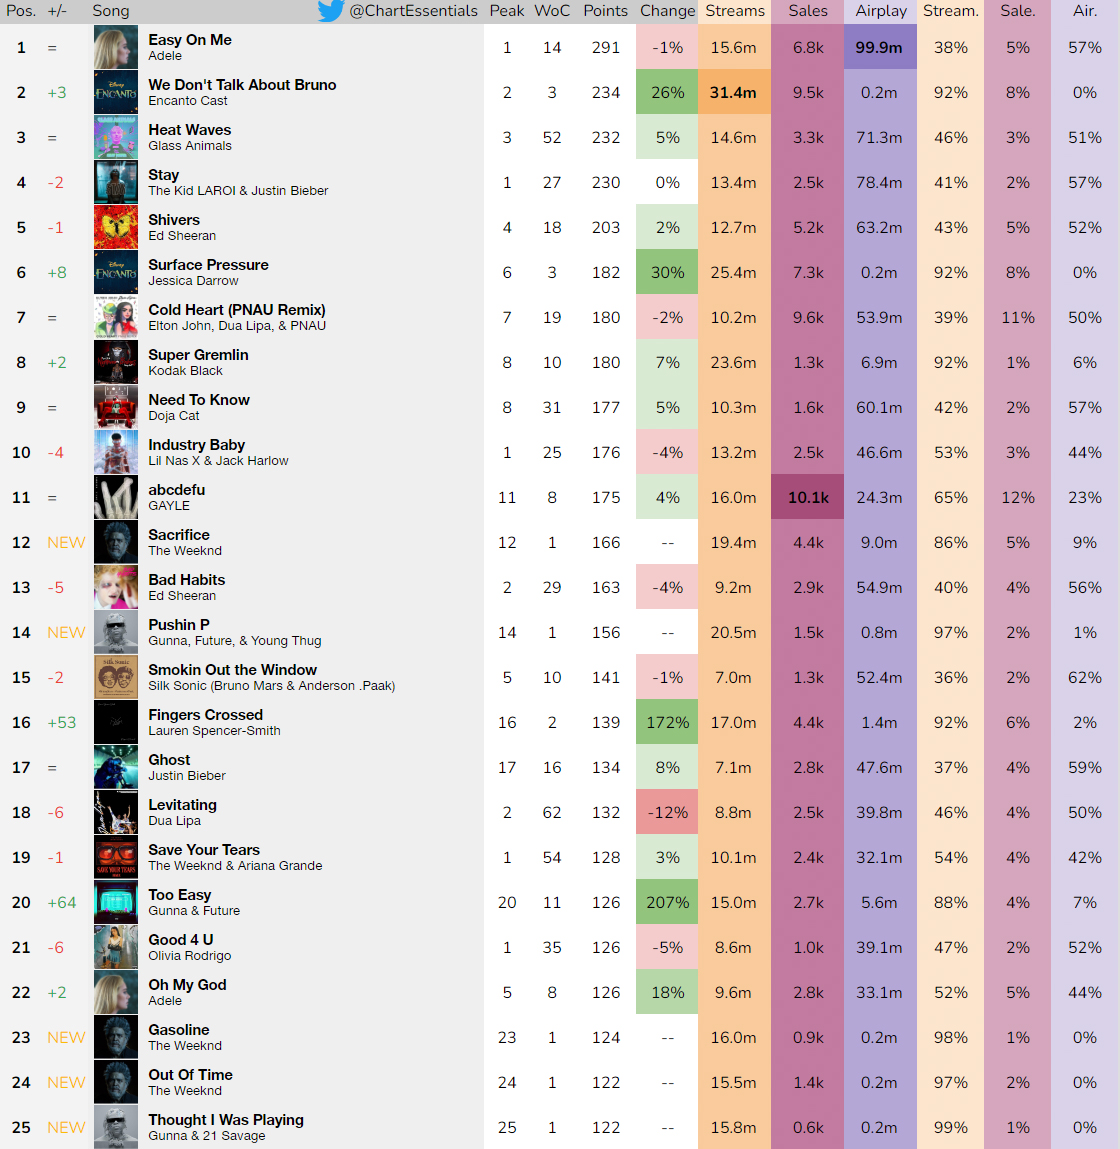Click the Olivia Rodrigo artist name

(x=189, y=956)
